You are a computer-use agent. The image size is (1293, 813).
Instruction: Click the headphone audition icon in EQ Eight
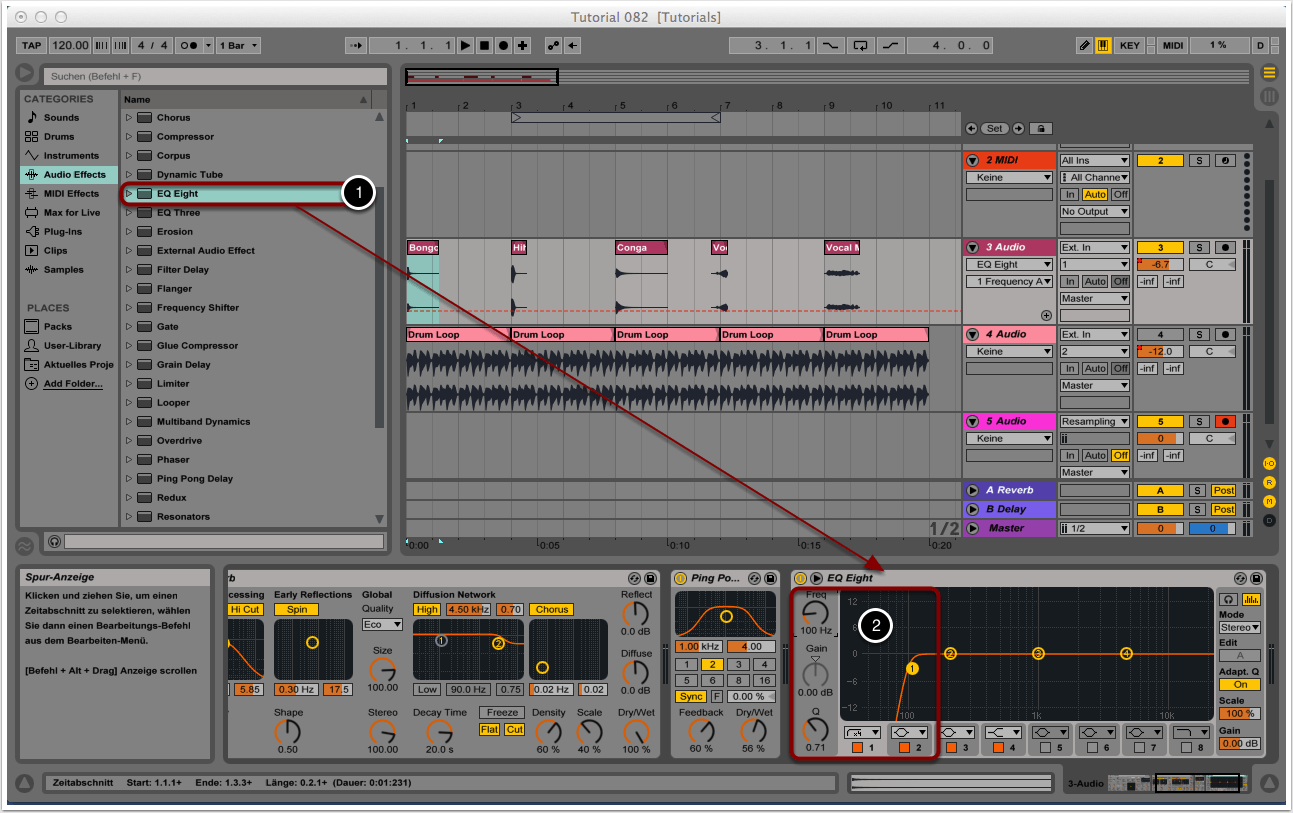point(1227,600)
